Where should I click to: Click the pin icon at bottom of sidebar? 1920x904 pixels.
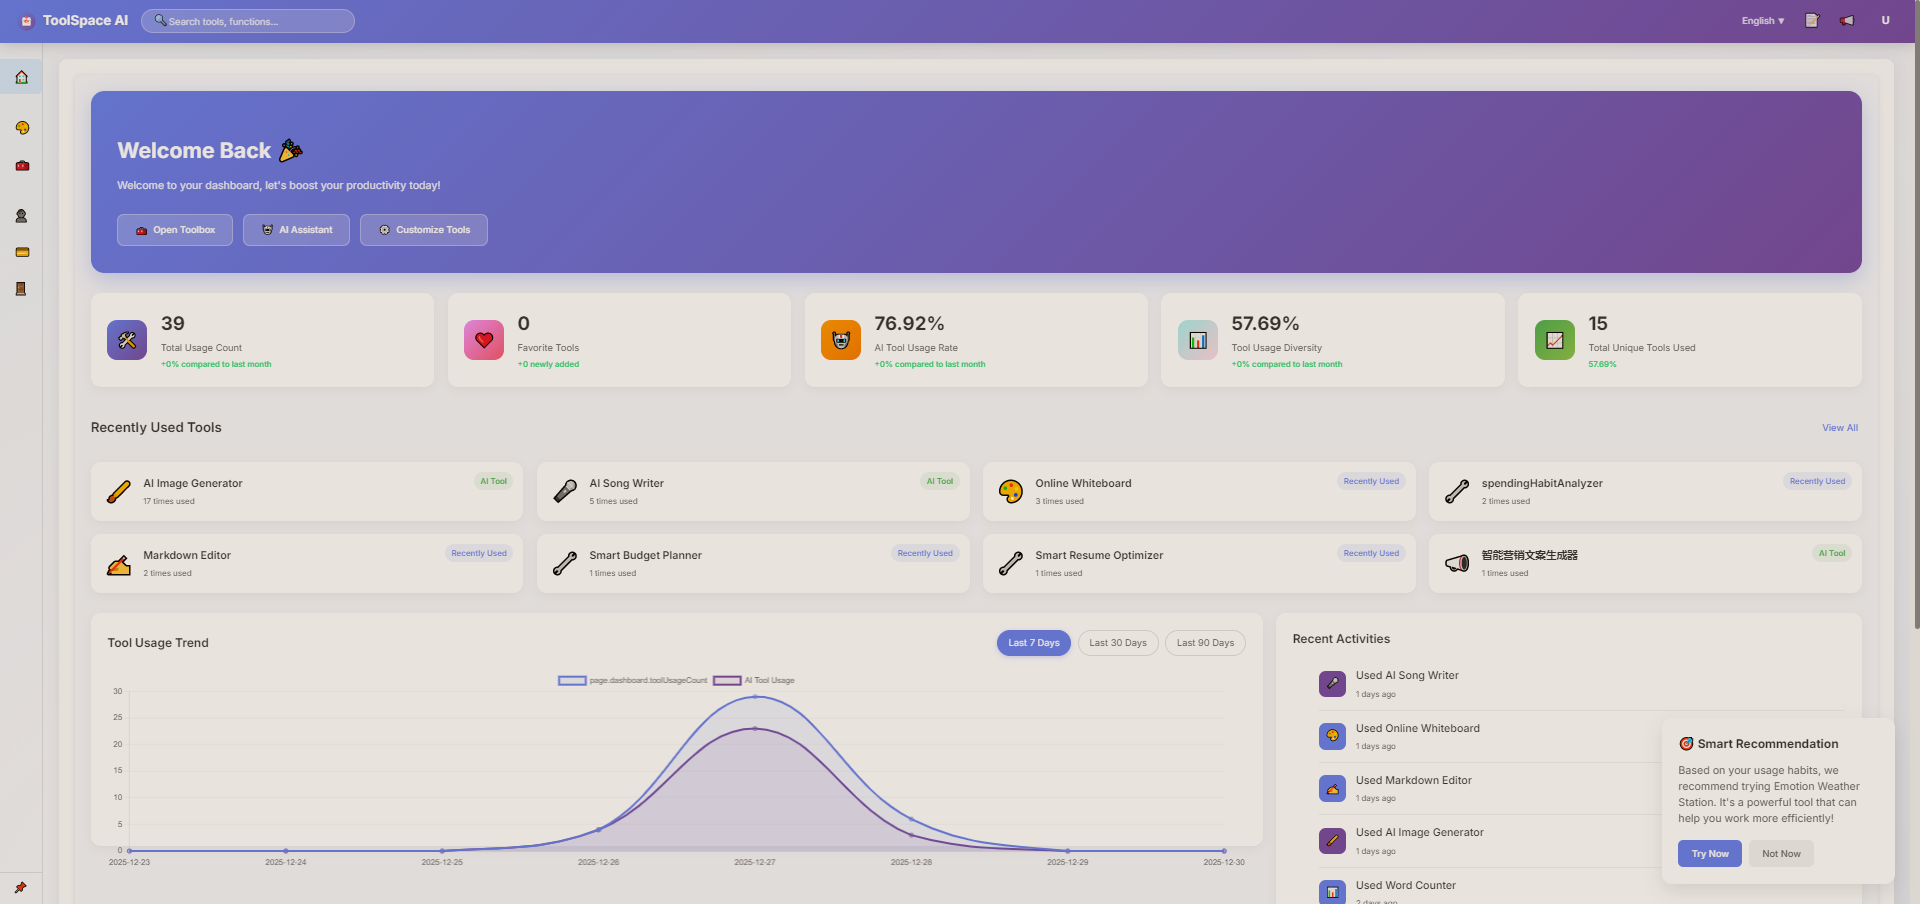tap(21, 886)
